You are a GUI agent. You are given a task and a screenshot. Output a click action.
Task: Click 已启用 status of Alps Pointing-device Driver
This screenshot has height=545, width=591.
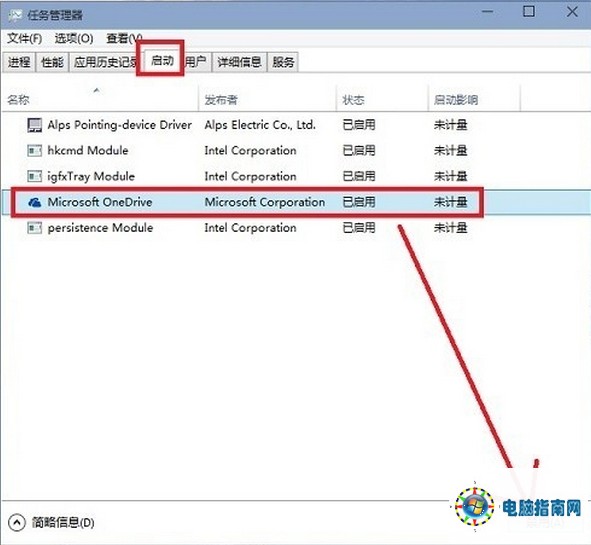coord(359,125)
